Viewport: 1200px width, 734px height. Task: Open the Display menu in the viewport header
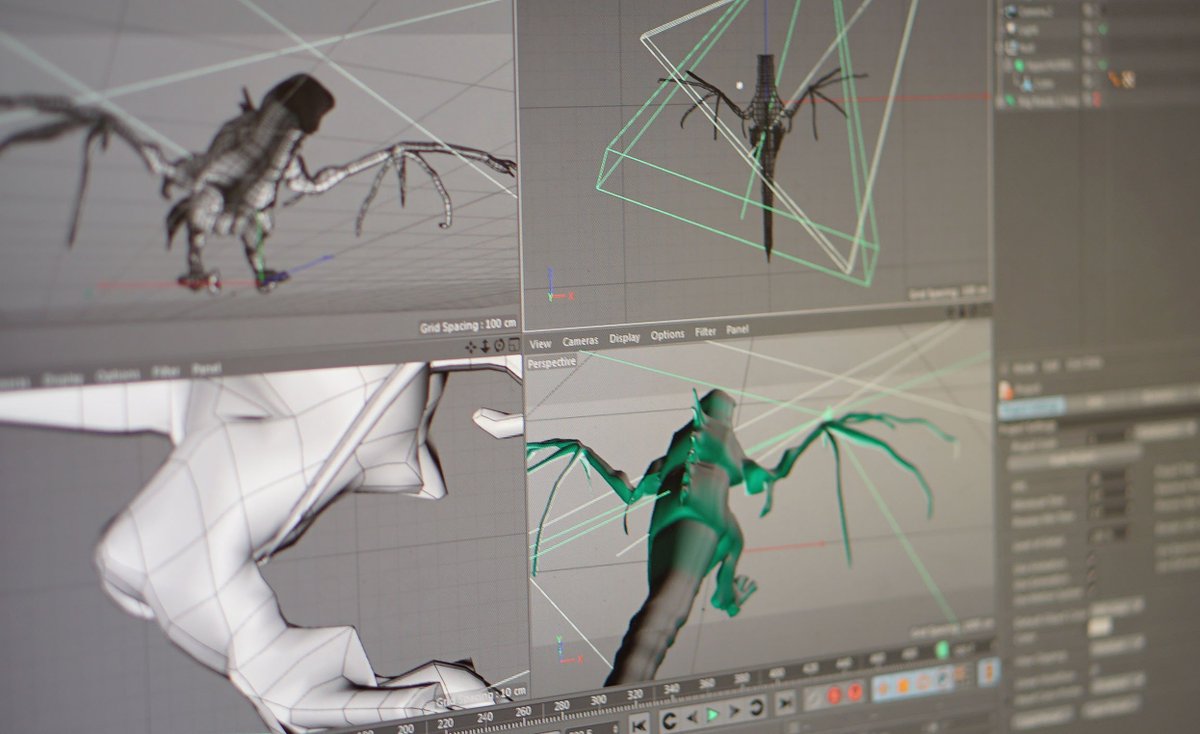tap(627, 338)
